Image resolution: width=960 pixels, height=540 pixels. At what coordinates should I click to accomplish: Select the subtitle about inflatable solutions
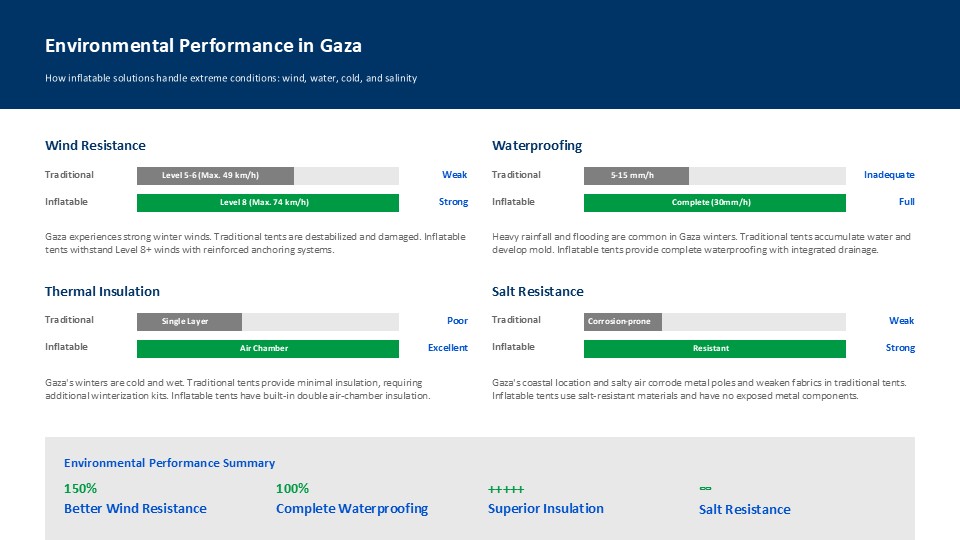(x=231, y=78)
